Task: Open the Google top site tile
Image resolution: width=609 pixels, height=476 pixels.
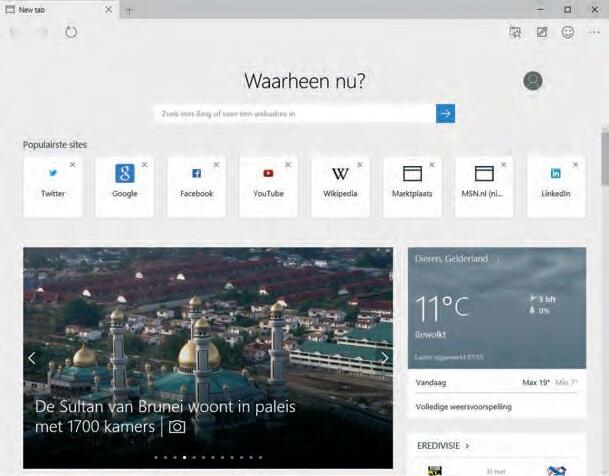Action: [x=125, y=187]
